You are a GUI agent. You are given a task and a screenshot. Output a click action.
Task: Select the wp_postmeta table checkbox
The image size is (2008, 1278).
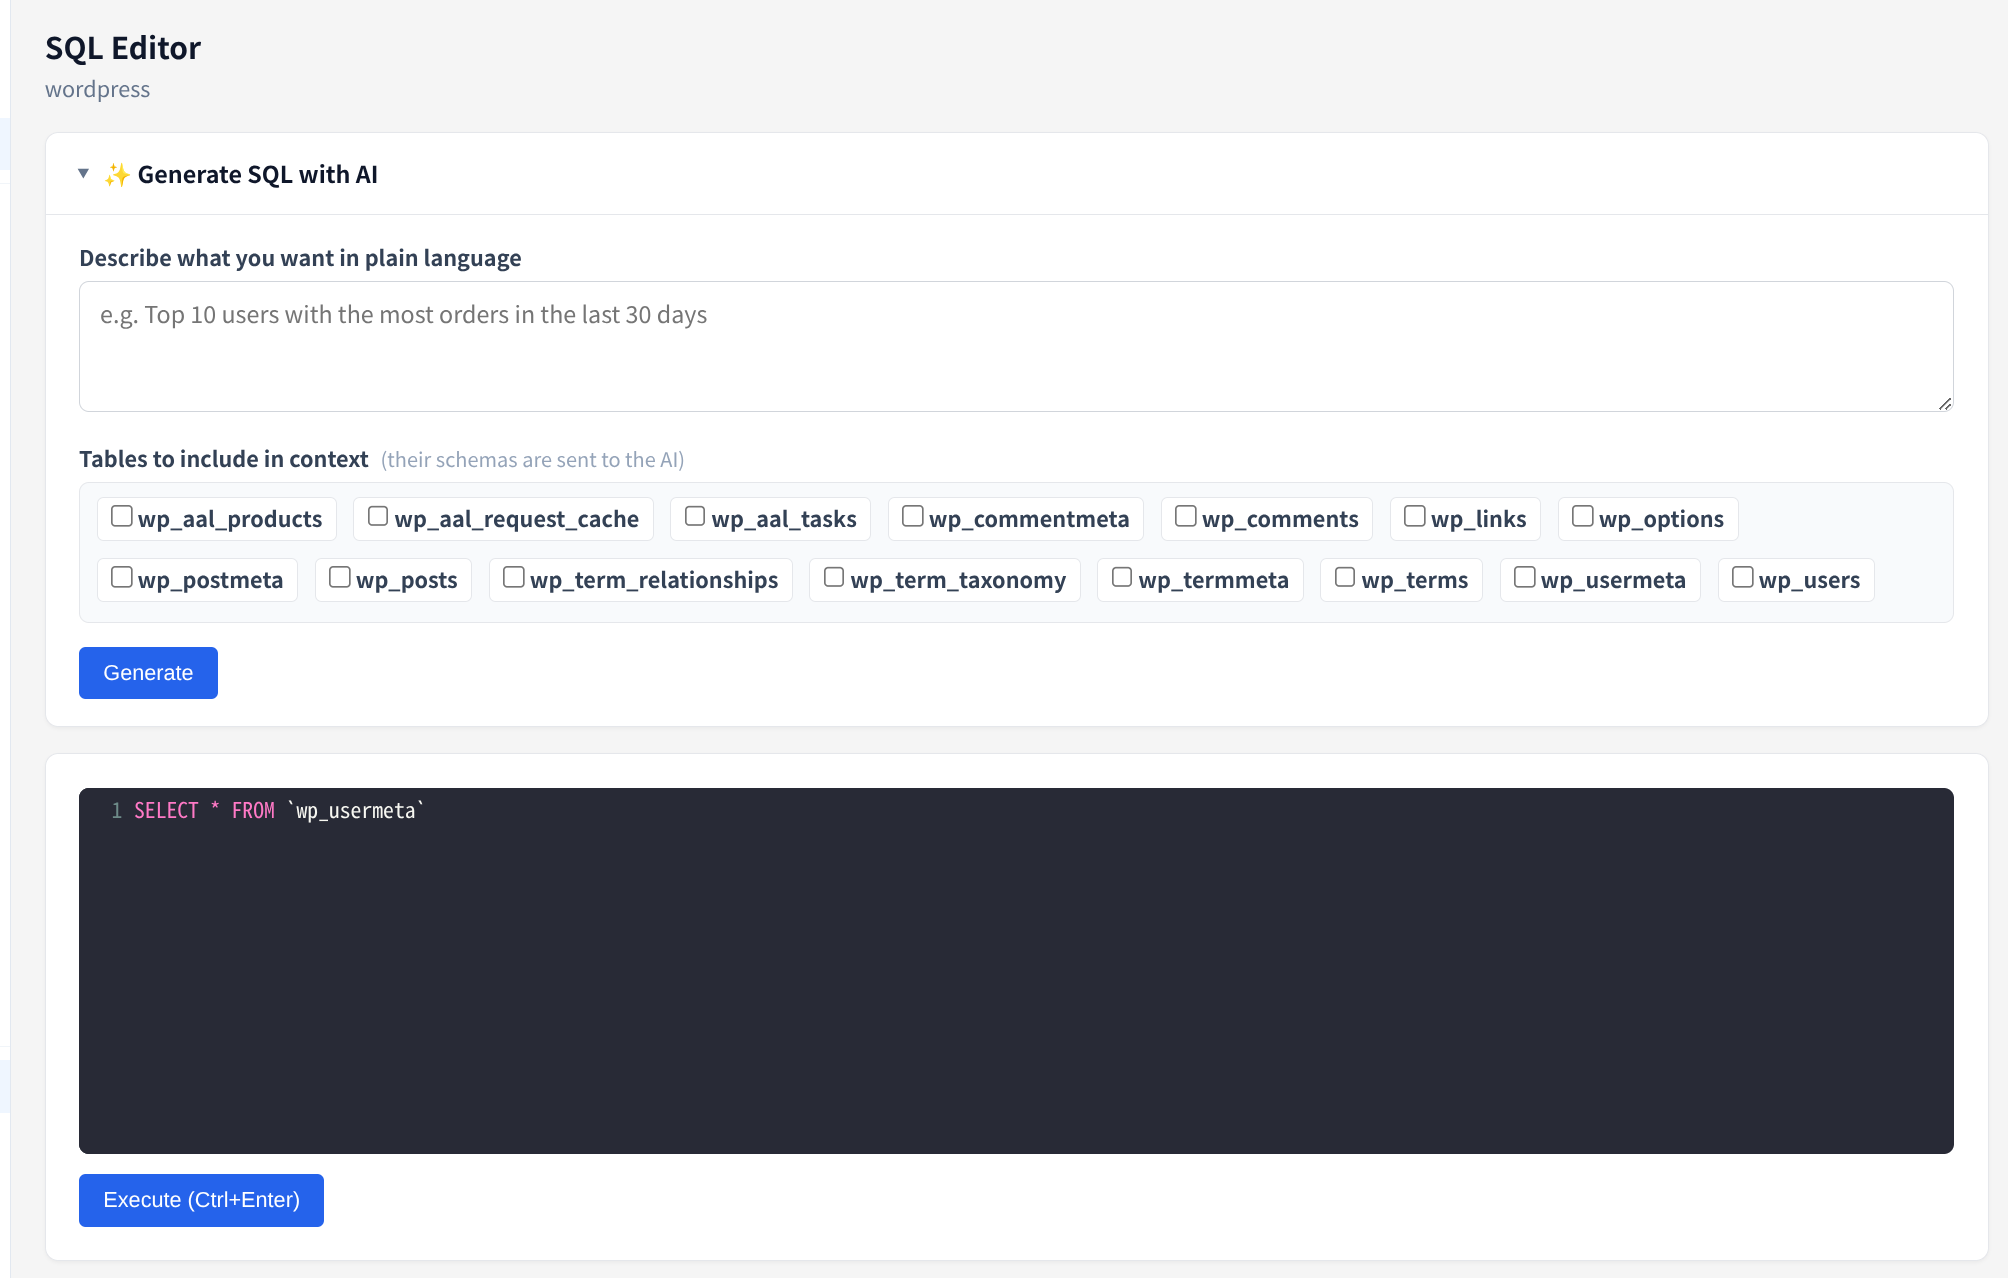[x=121, y=576]
